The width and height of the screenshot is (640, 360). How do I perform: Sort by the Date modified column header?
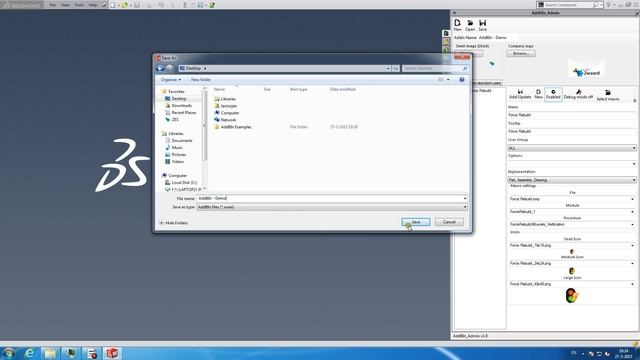(x=342, y=89)
